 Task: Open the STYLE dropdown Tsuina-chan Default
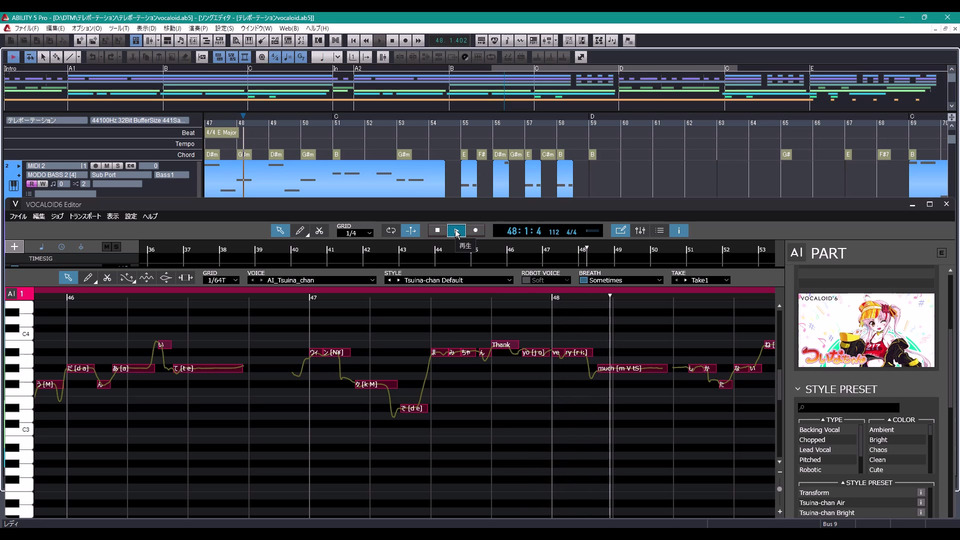click(448, 280)
